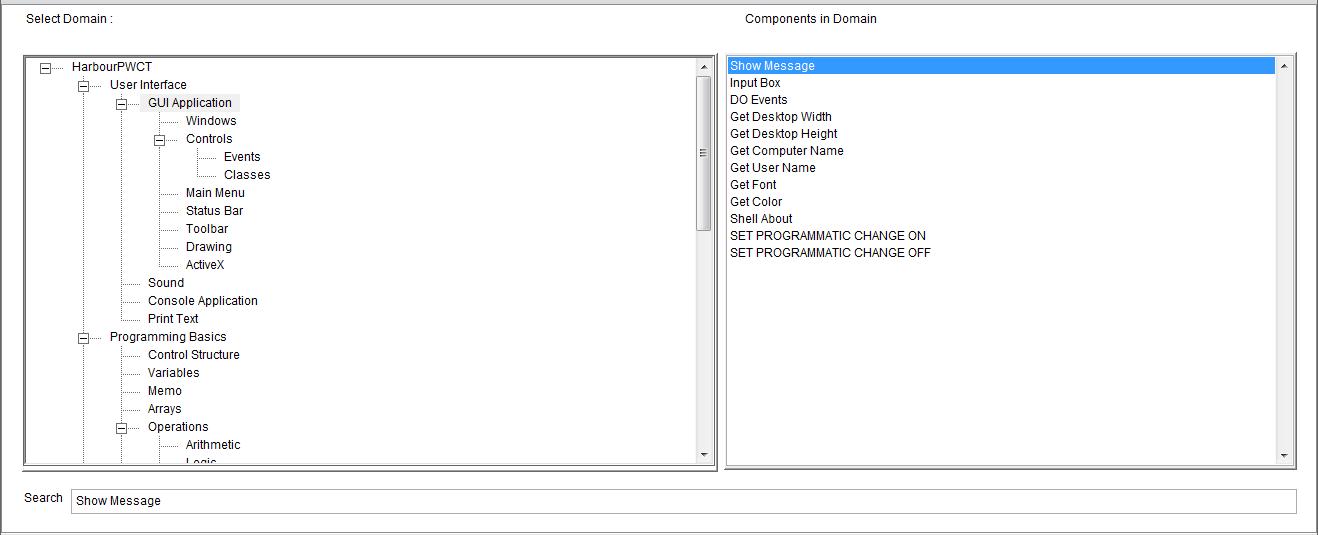Select Sound domain item

[166, 283]
